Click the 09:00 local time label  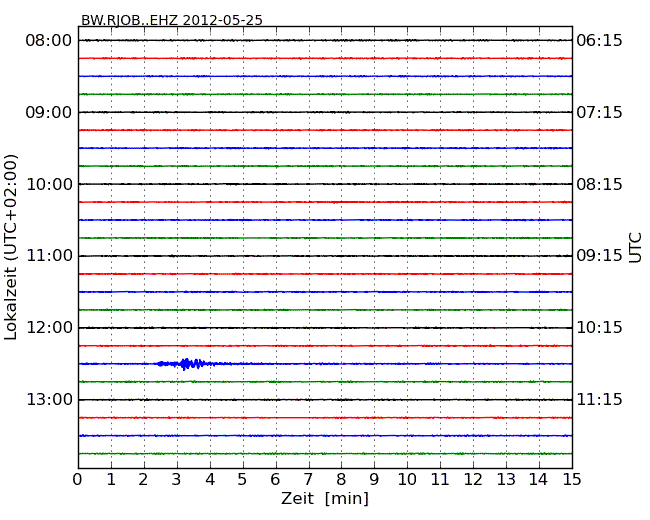tap(49, 112)
